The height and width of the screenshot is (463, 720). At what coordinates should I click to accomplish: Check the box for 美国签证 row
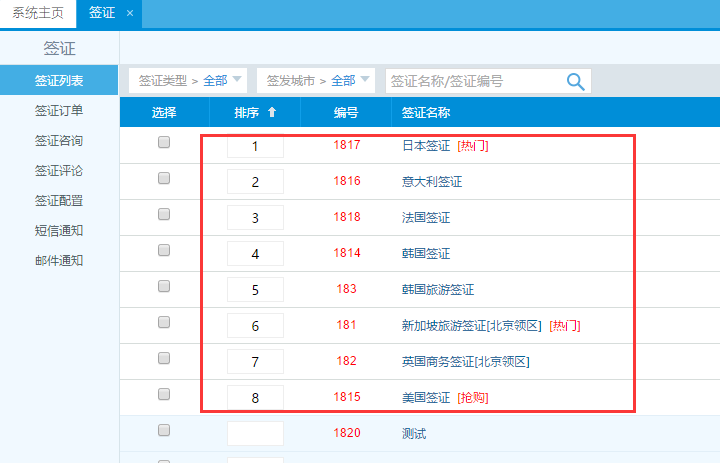click(x=164, y=396)
